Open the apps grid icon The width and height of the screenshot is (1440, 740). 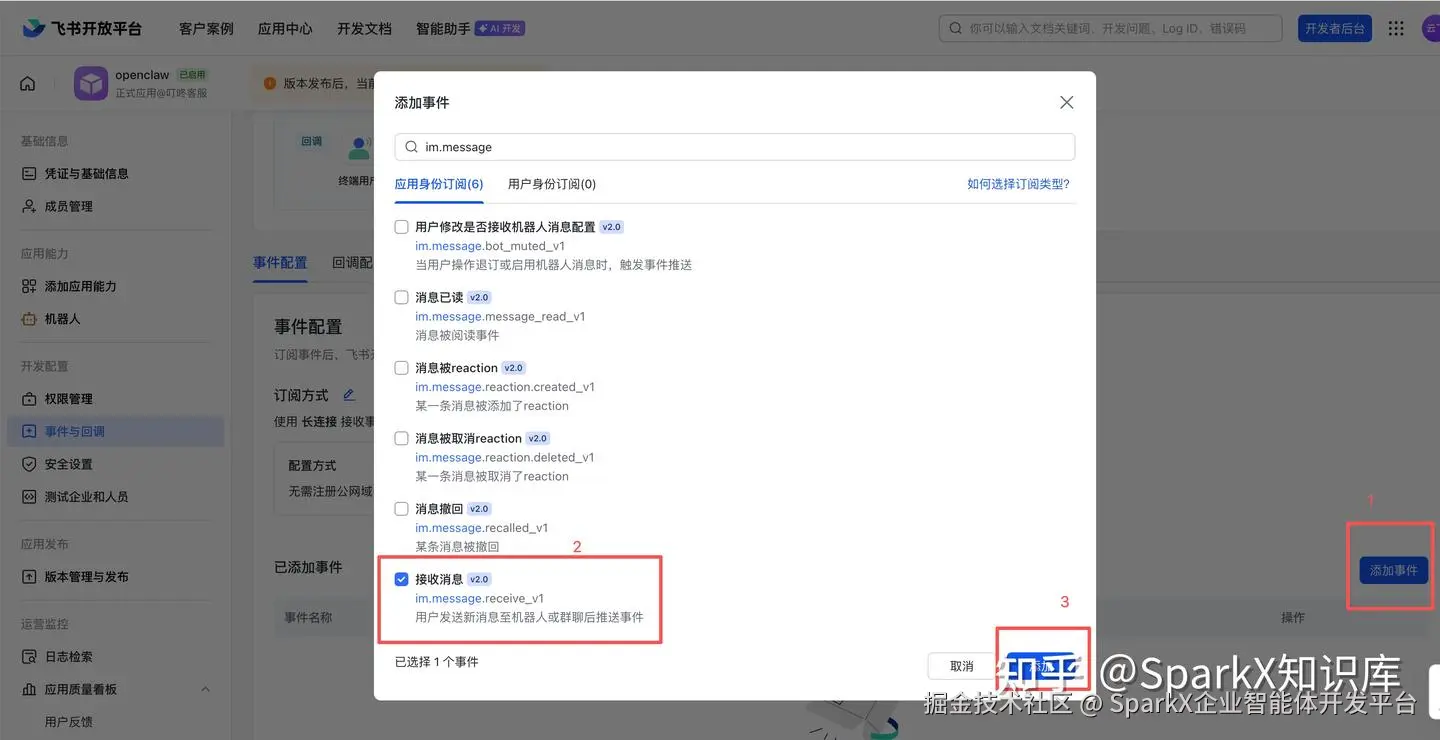[x=1396, y=28]
